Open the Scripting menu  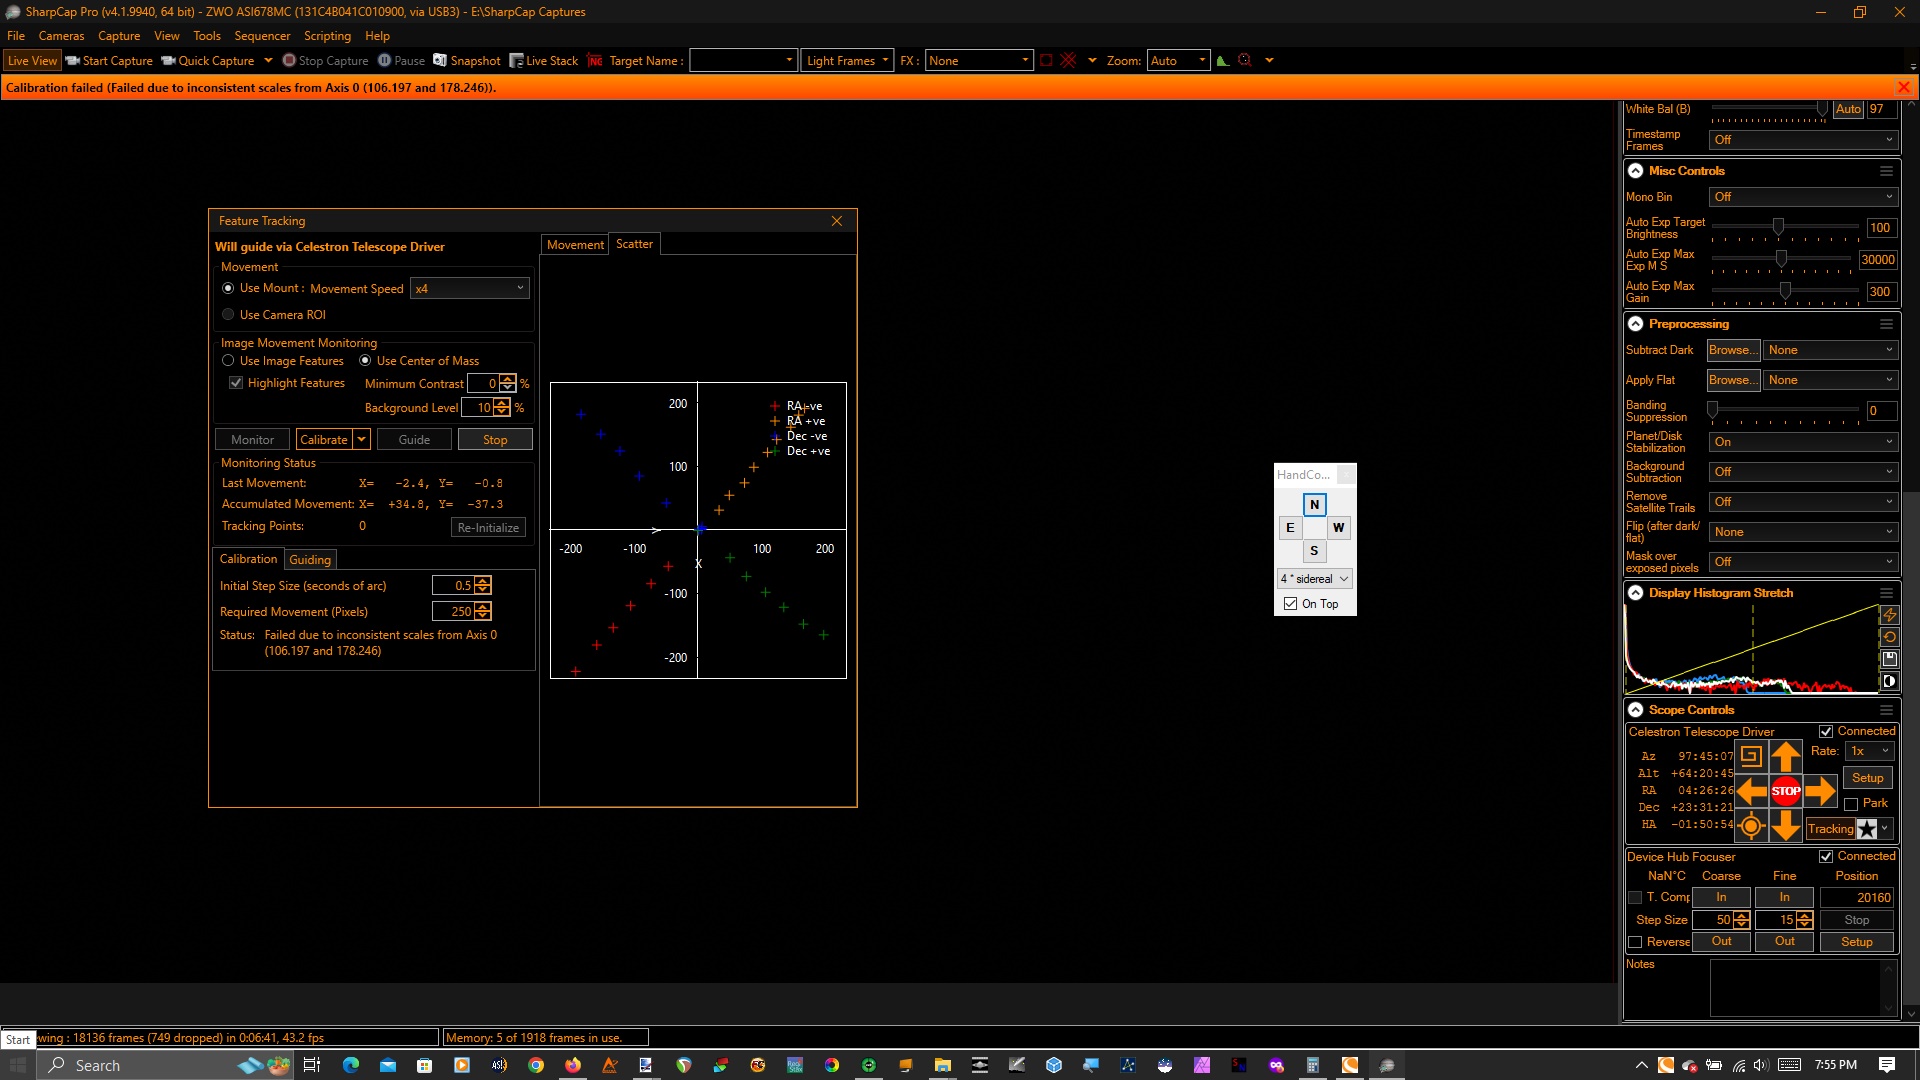pos(327,36)
